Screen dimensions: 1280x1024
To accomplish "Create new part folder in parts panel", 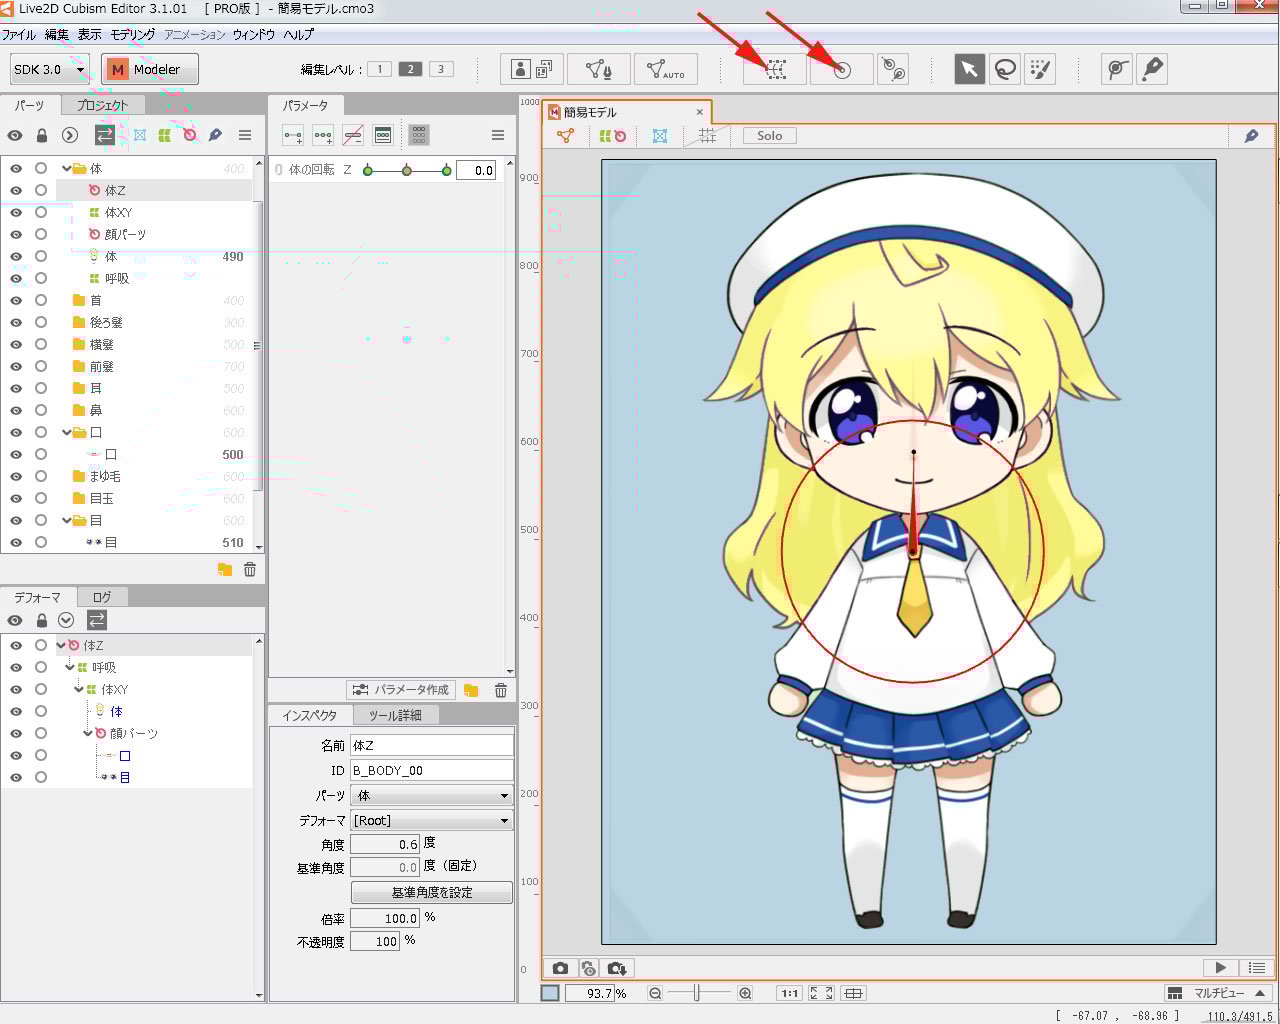I will (x=224, y=569).
